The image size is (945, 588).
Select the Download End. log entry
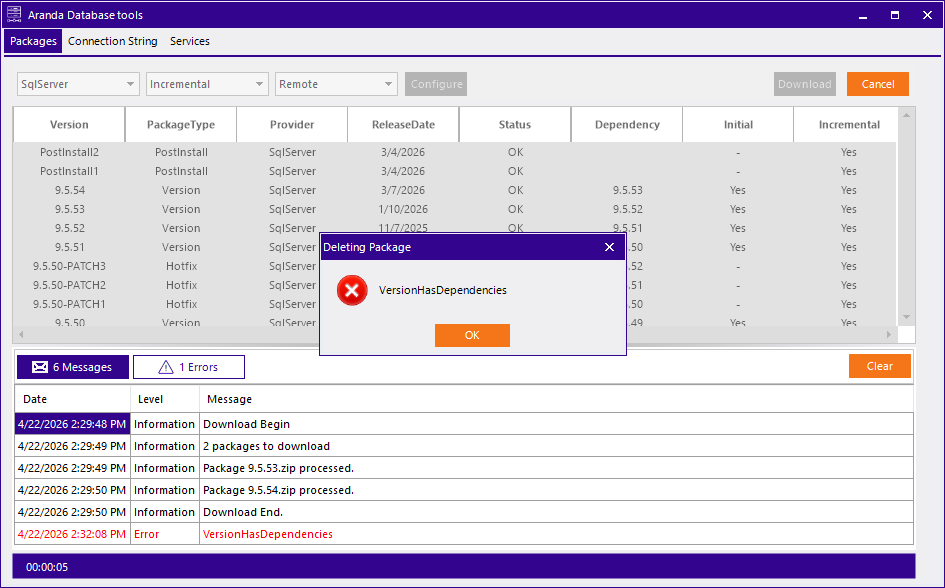pos(464,512)
